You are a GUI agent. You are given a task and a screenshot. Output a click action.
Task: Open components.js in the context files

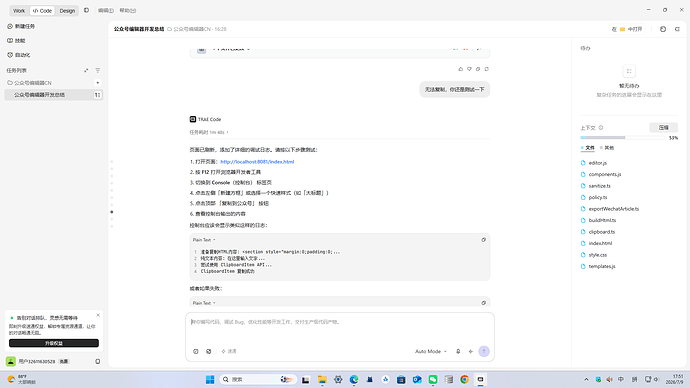tap(605, 174)
